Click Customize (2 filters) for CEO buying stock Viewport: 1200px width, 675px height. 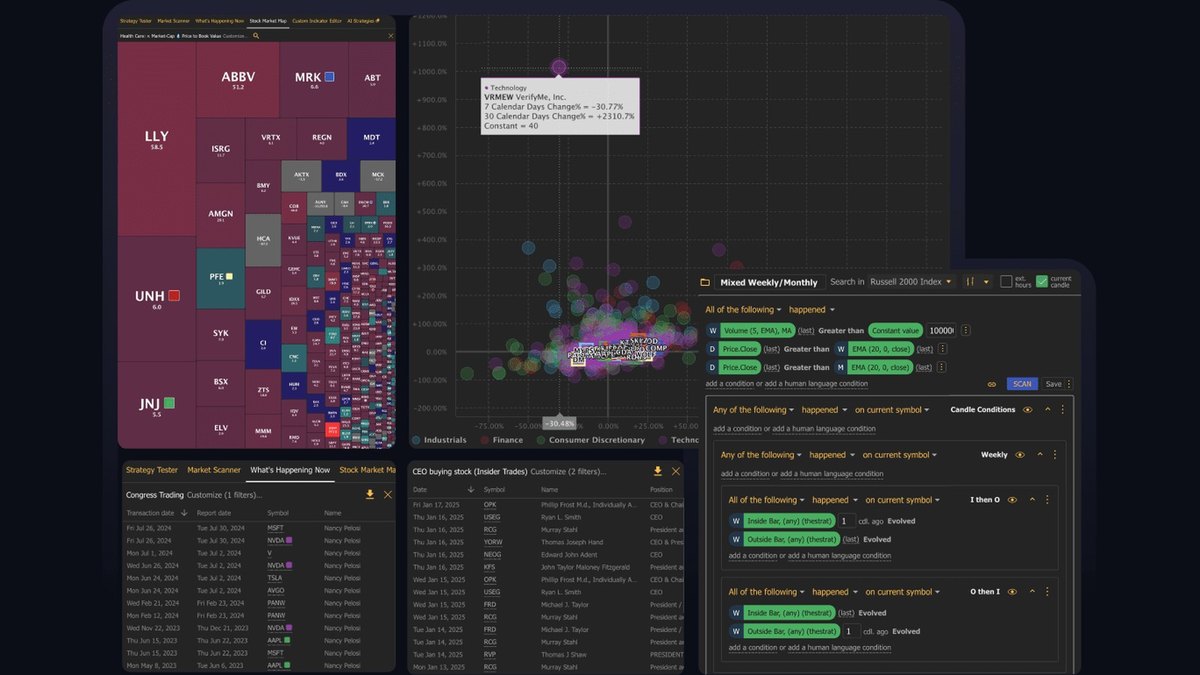[567, 471]
